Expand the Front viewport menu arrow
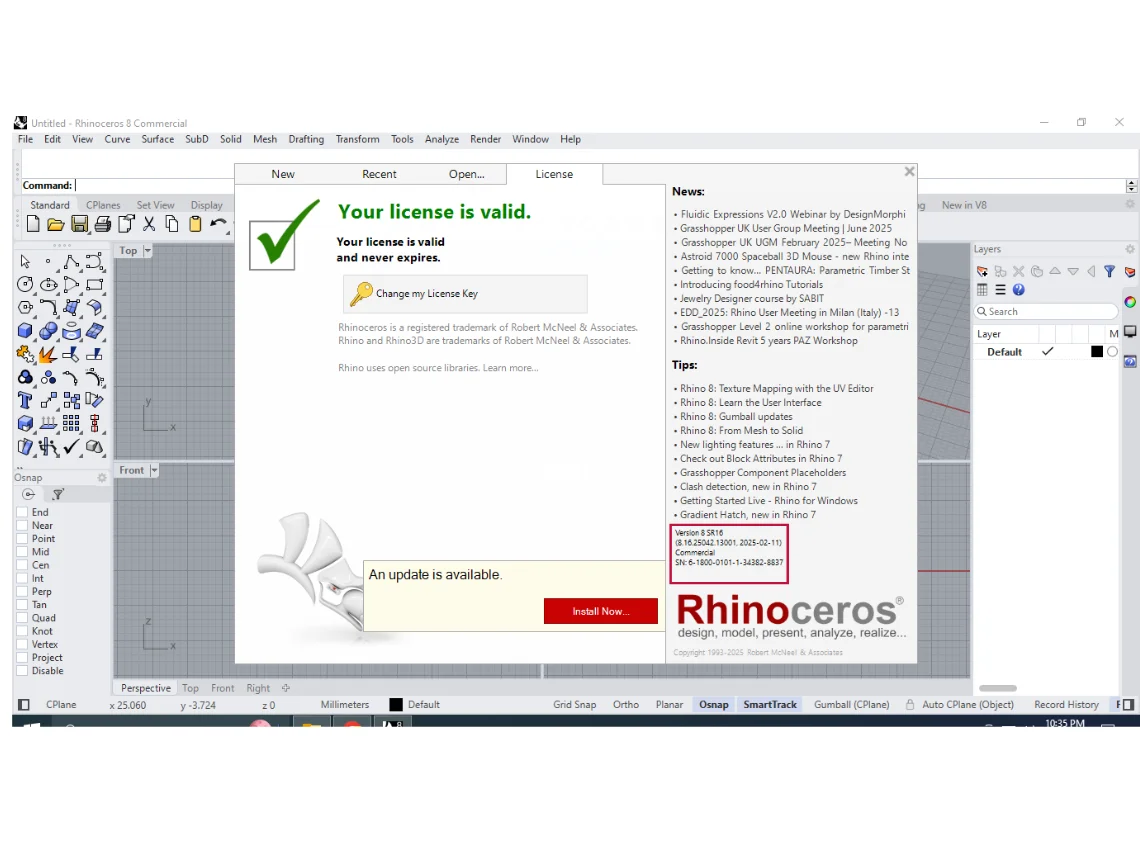 click(154, 470)
